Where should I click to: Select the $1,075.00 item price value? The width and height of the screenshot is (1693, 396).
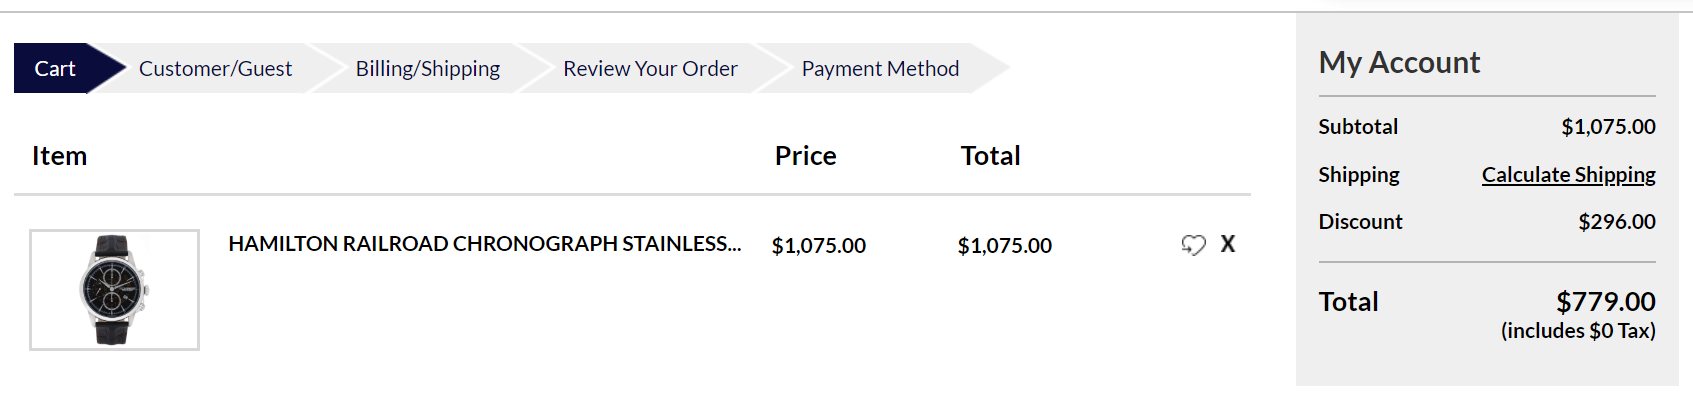coord(818,246)
